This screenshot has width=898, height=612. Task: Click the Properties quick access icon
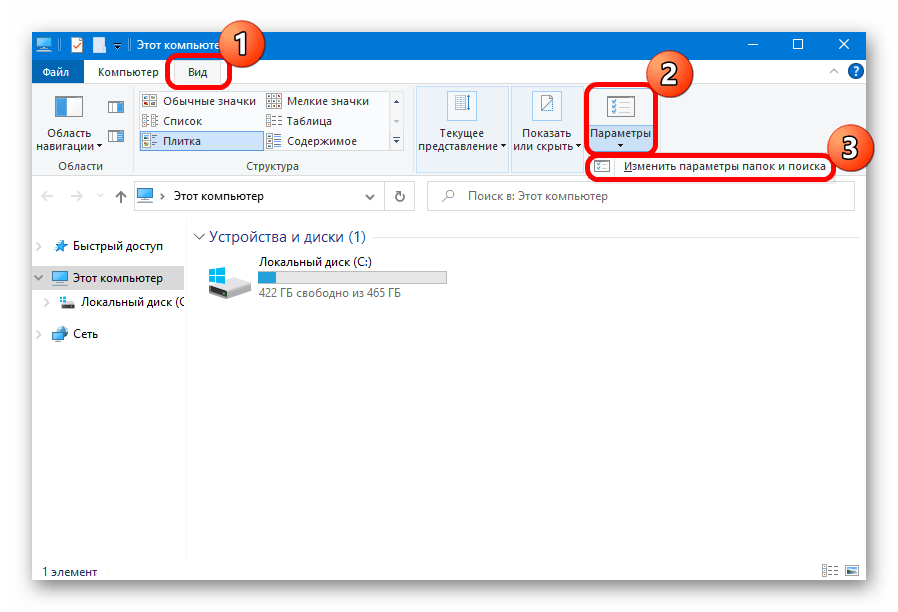pos(77,45)
